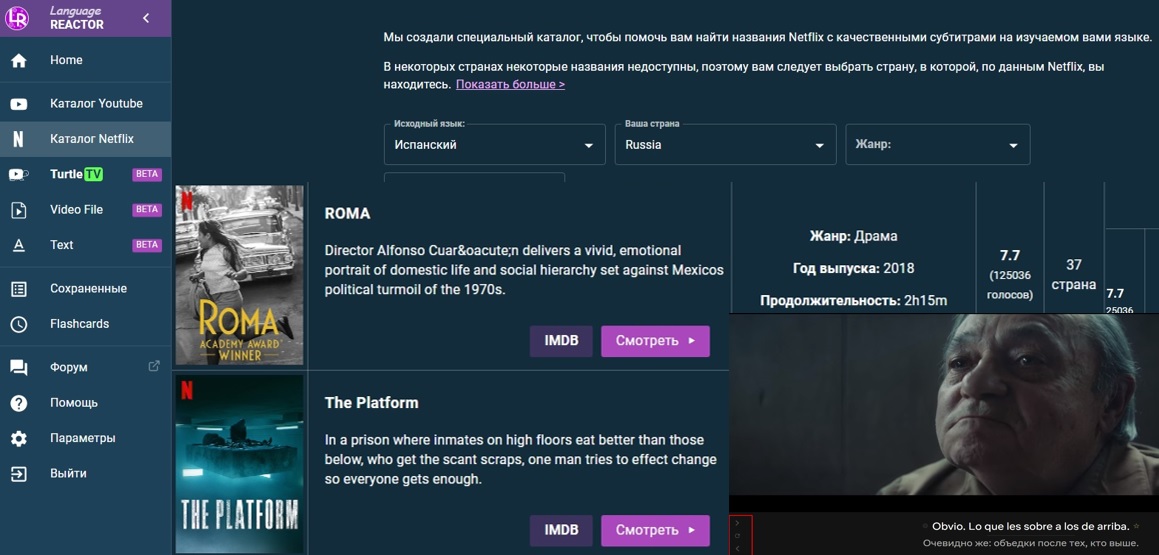Select Выйти to log out
The width and height of the screenshot is (1159, 555).
[x=86, y=474]
